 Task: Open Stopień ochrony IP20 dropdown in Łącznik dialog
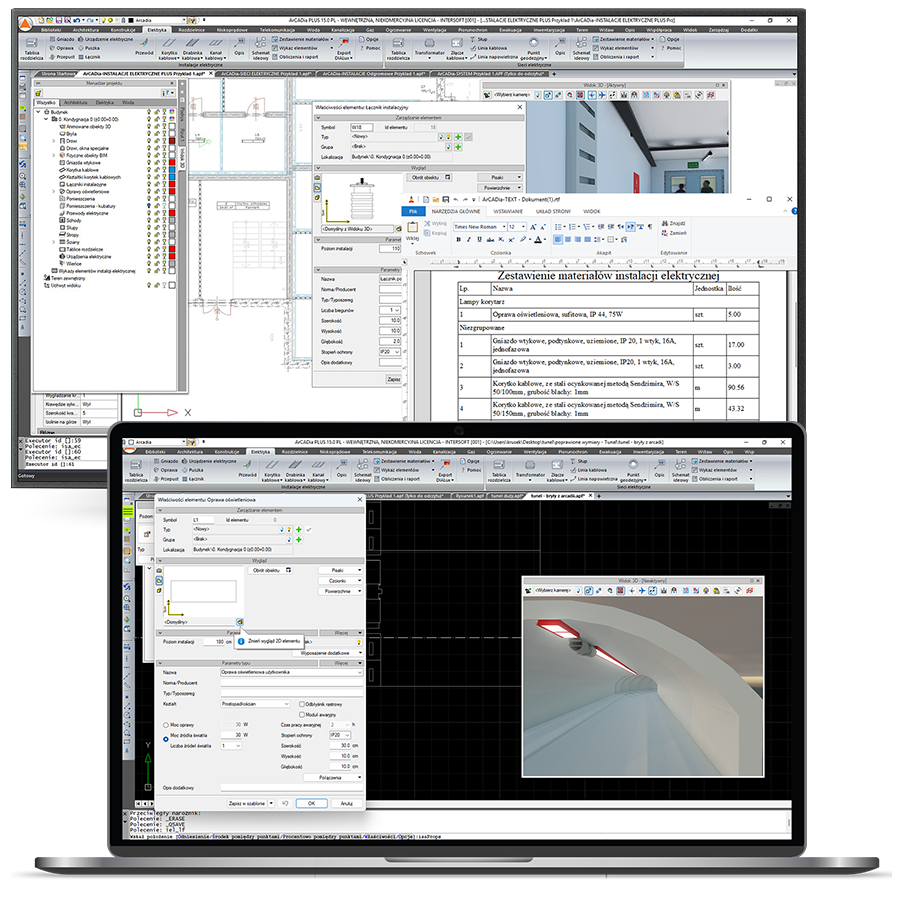tap(397, 352)
